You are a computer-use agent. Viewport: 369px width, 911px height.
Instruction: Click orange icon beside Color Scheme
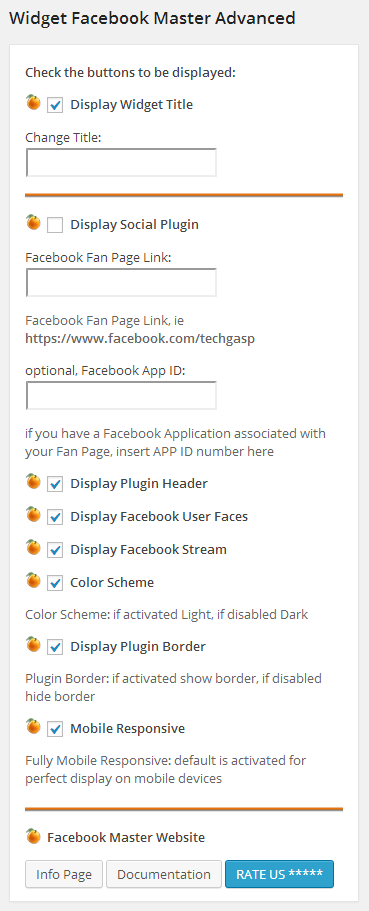coord(34,581)
